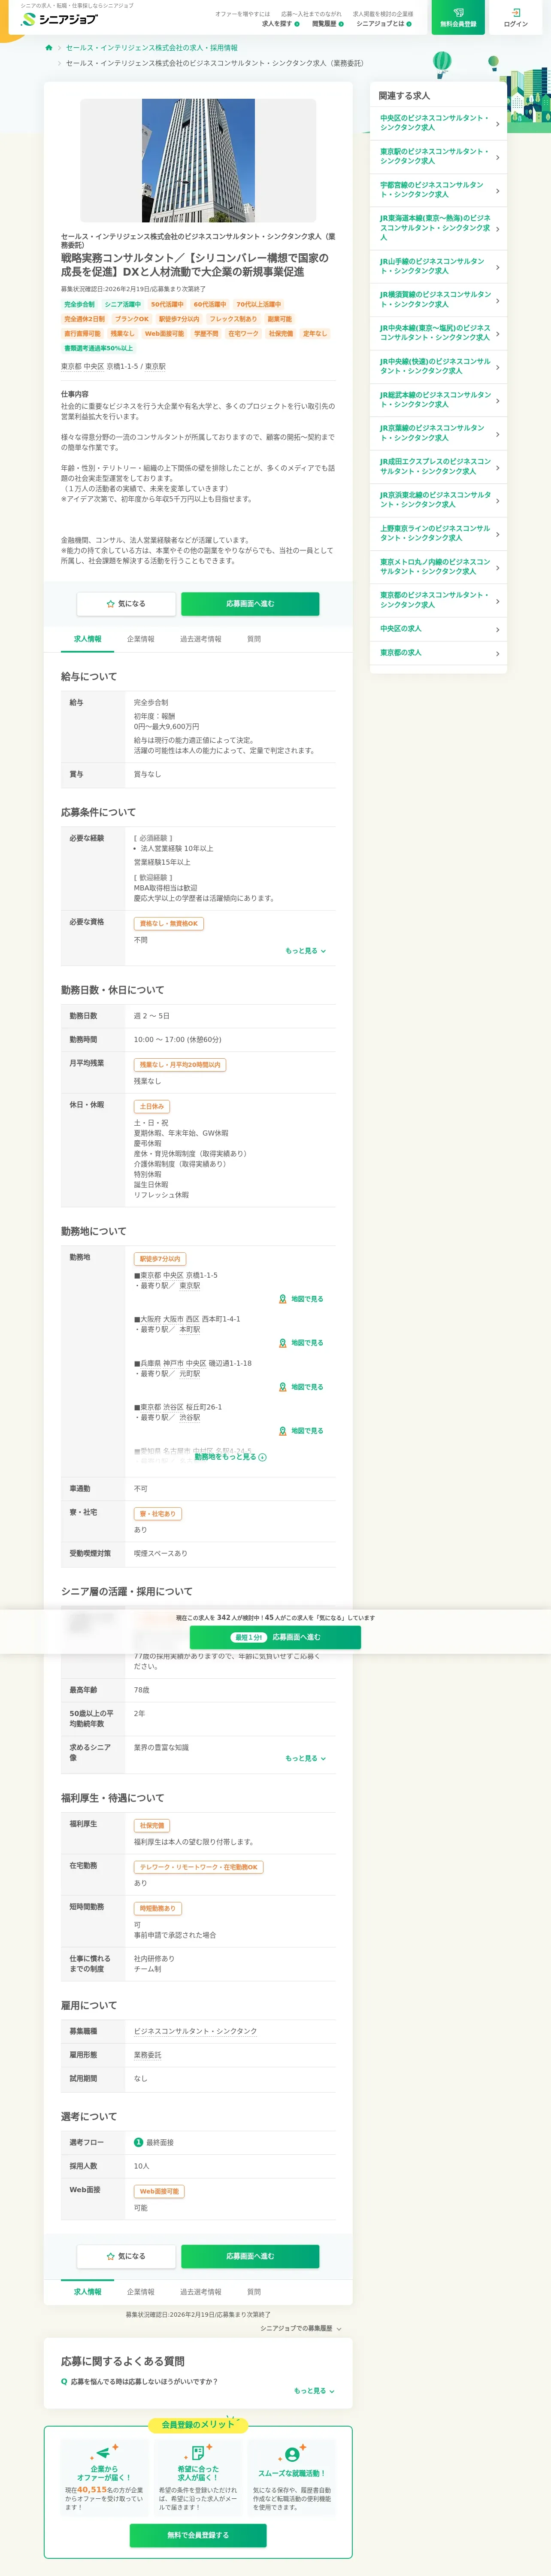The width and height of the screenshot is (551, 2576).
Task: Open the 過去選考情報 tab
Action: (200, 639)
